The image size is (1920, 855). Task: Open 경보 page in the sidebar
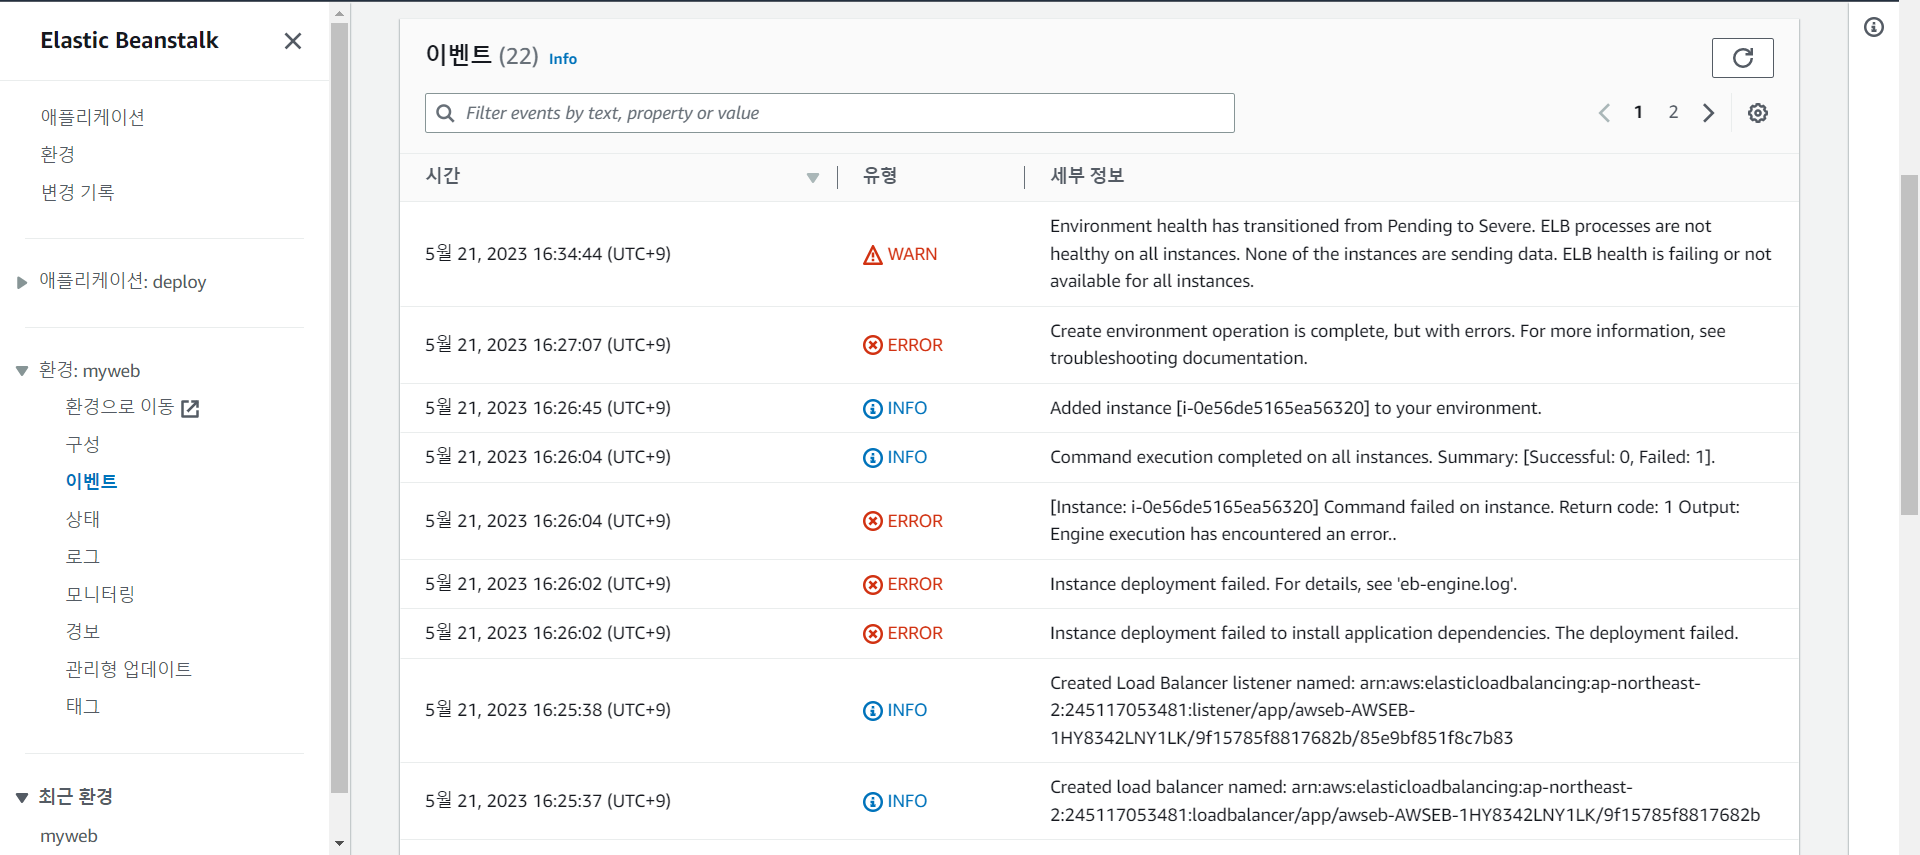click(83, 631)
